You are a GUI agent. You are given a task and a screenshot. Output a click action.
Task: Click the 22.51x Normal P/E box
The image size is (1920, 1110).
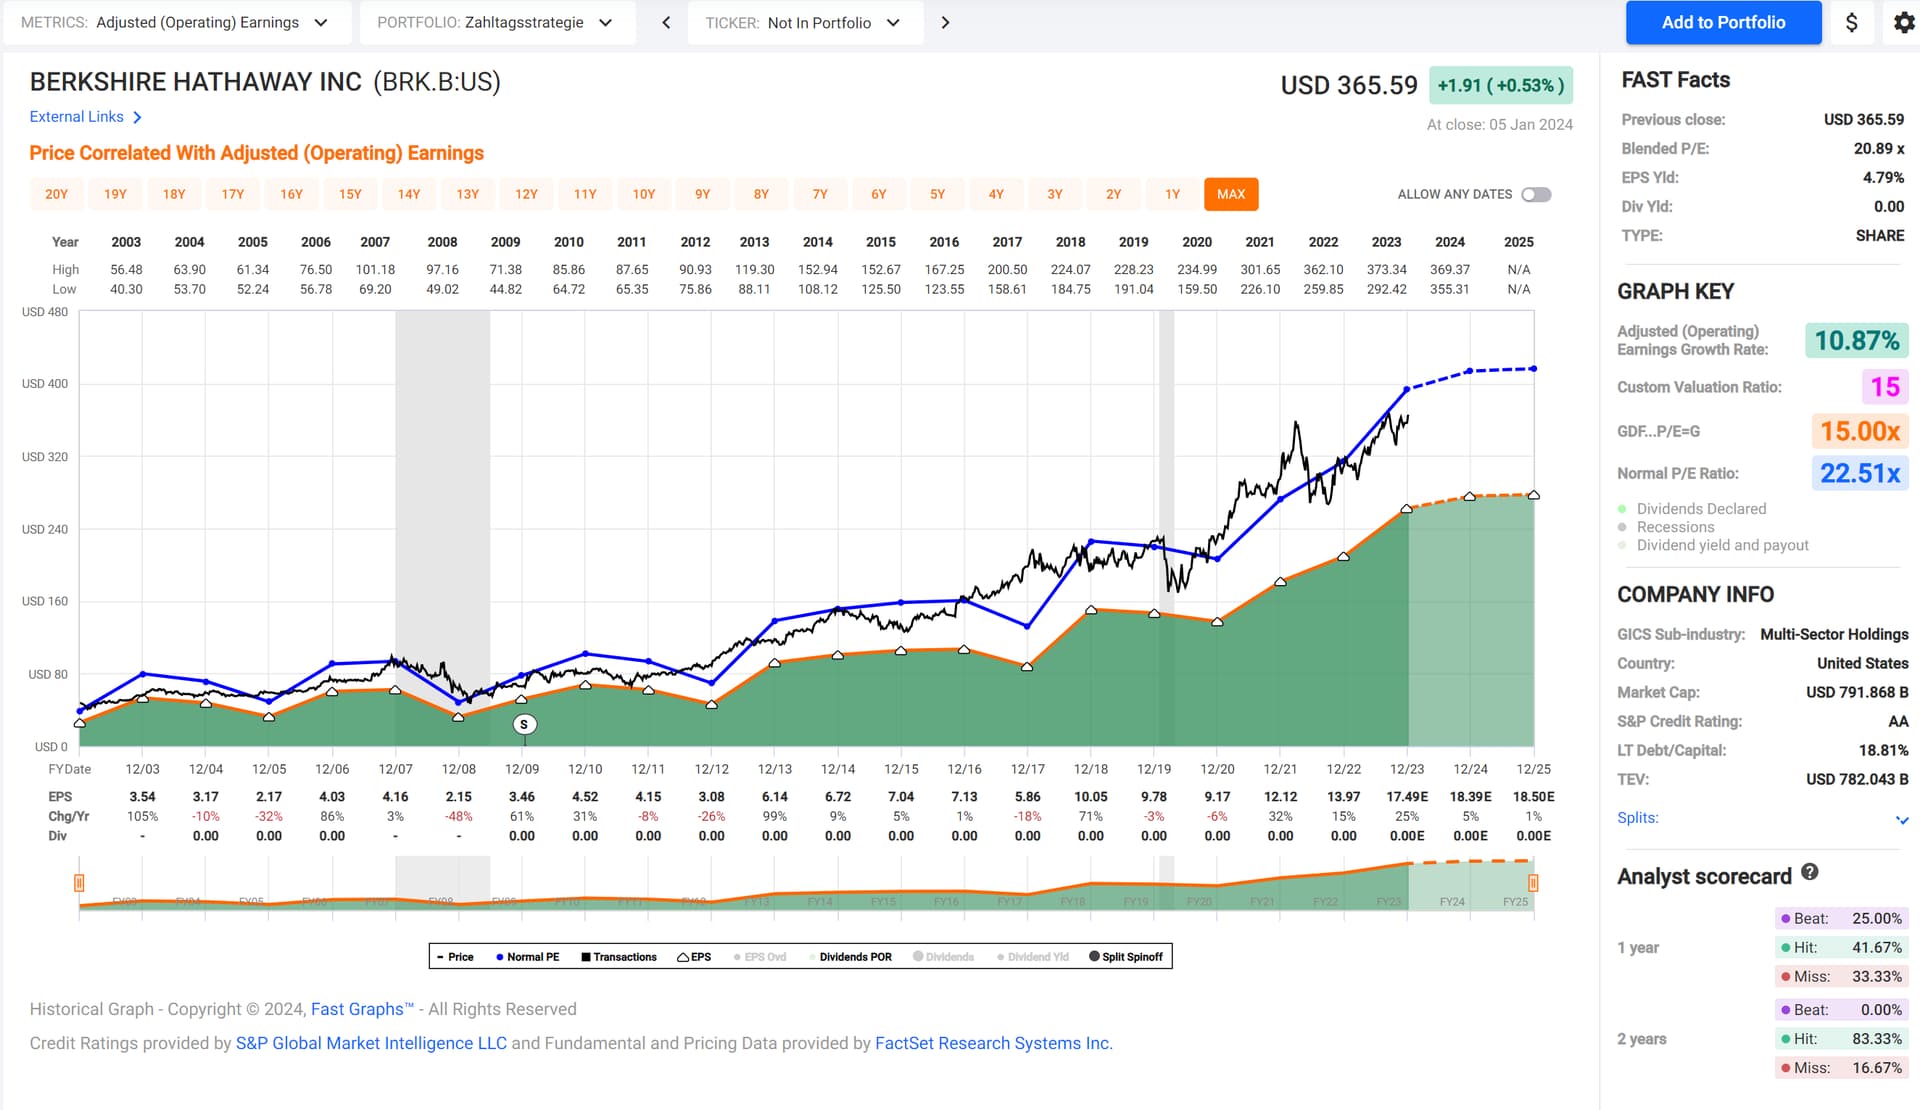pos(1859,473)
